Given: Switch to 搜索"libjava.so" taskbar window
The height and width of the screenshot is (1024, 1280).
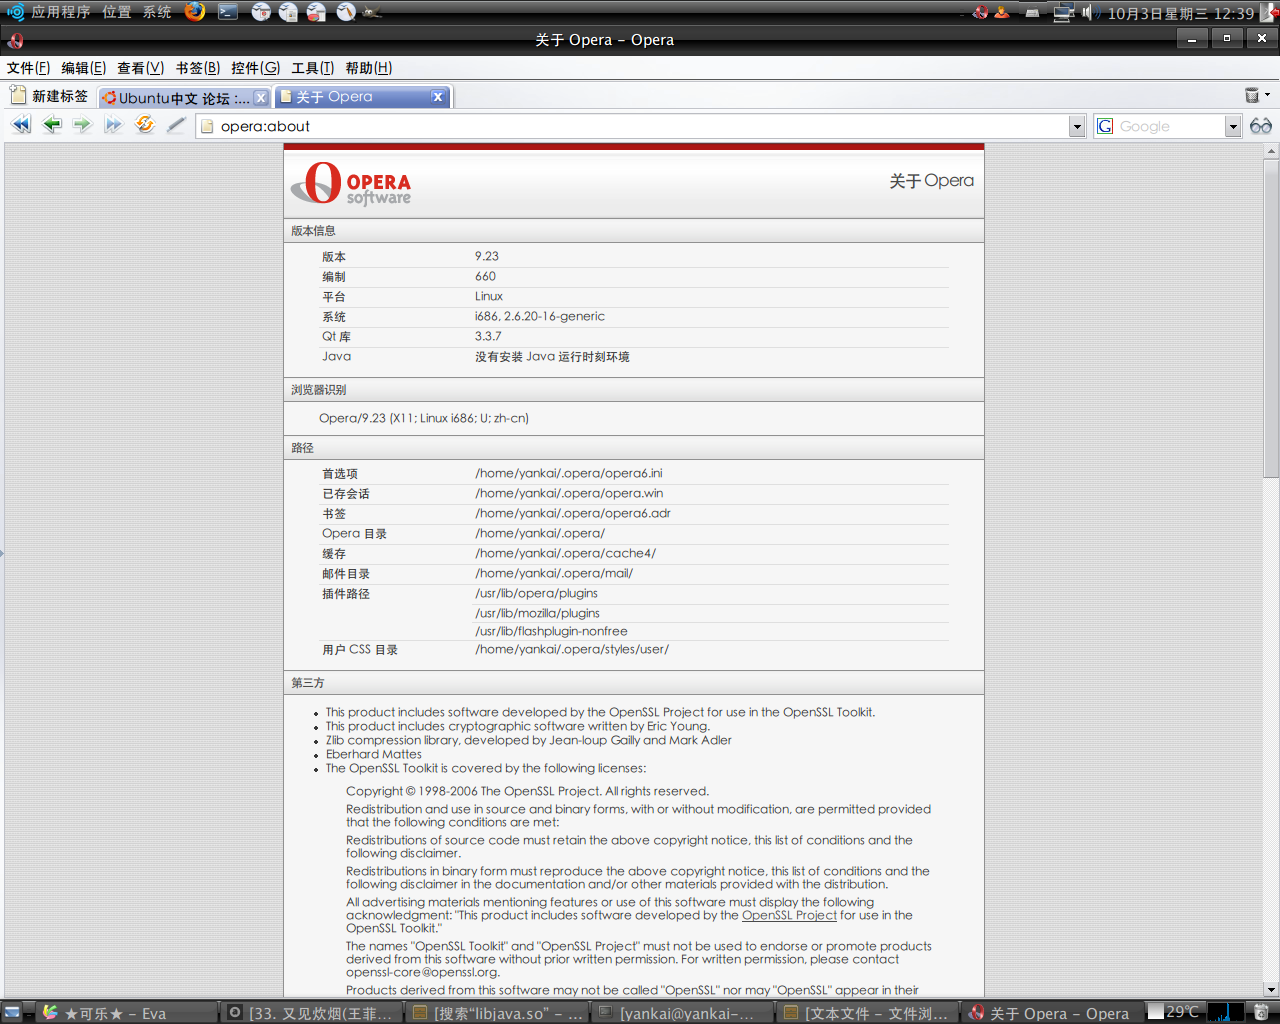Looking at the screenshot, I should point(498,1013).
